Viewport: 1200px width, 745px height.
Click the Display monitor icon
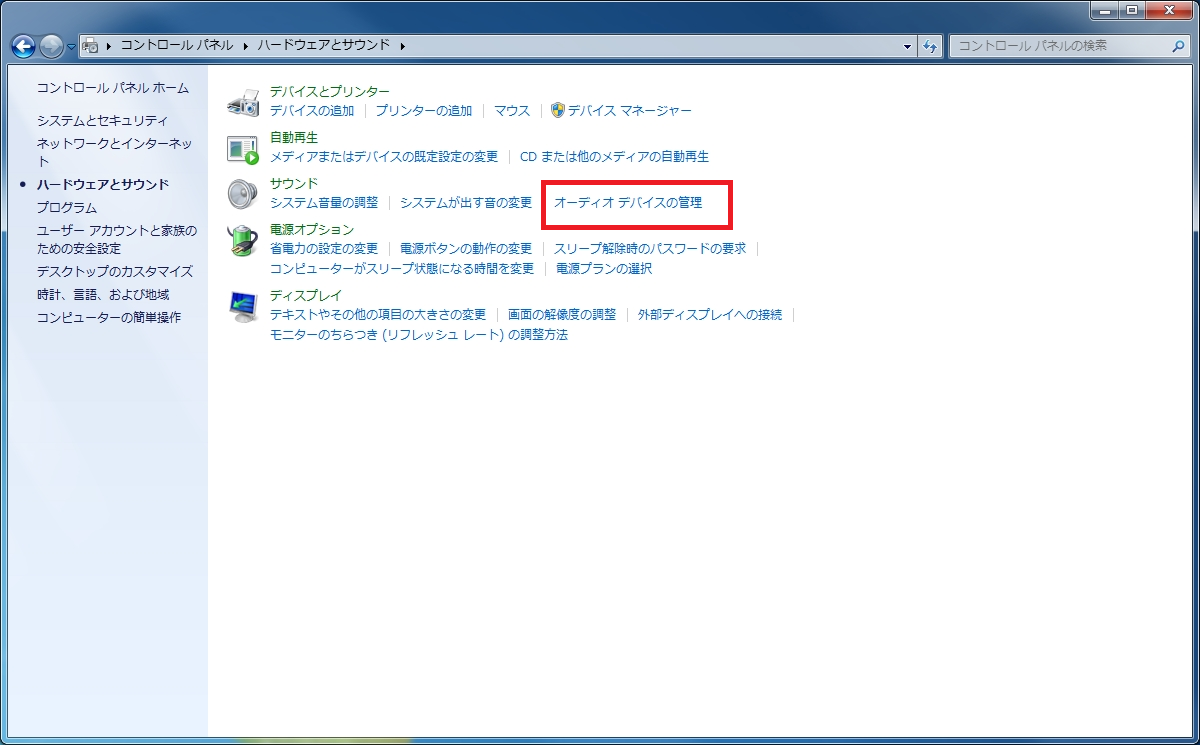243,306
